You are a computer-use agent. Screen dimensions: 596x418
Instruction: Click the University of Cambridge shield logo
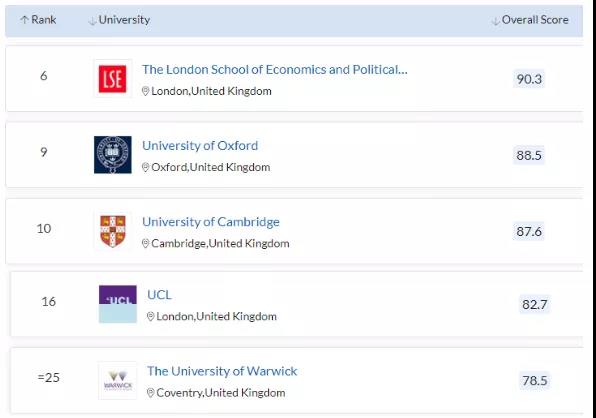(113, 231)
